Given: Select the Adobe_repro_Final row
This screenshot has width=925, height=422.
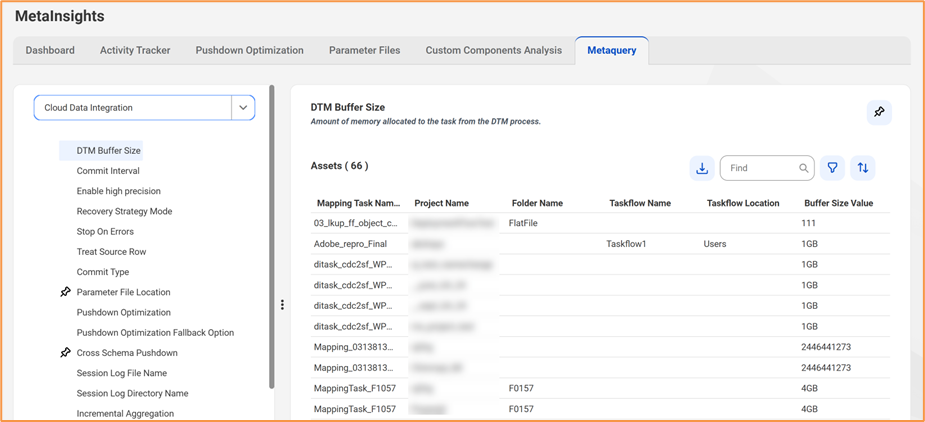Looking at the screenshot, I should coord(601,244).
